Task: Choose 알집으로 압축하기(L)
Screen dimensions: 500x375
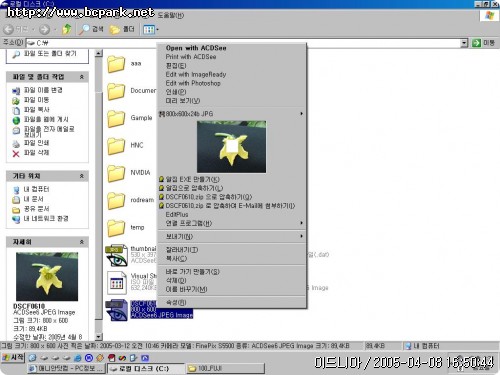Action: point(232,188)
